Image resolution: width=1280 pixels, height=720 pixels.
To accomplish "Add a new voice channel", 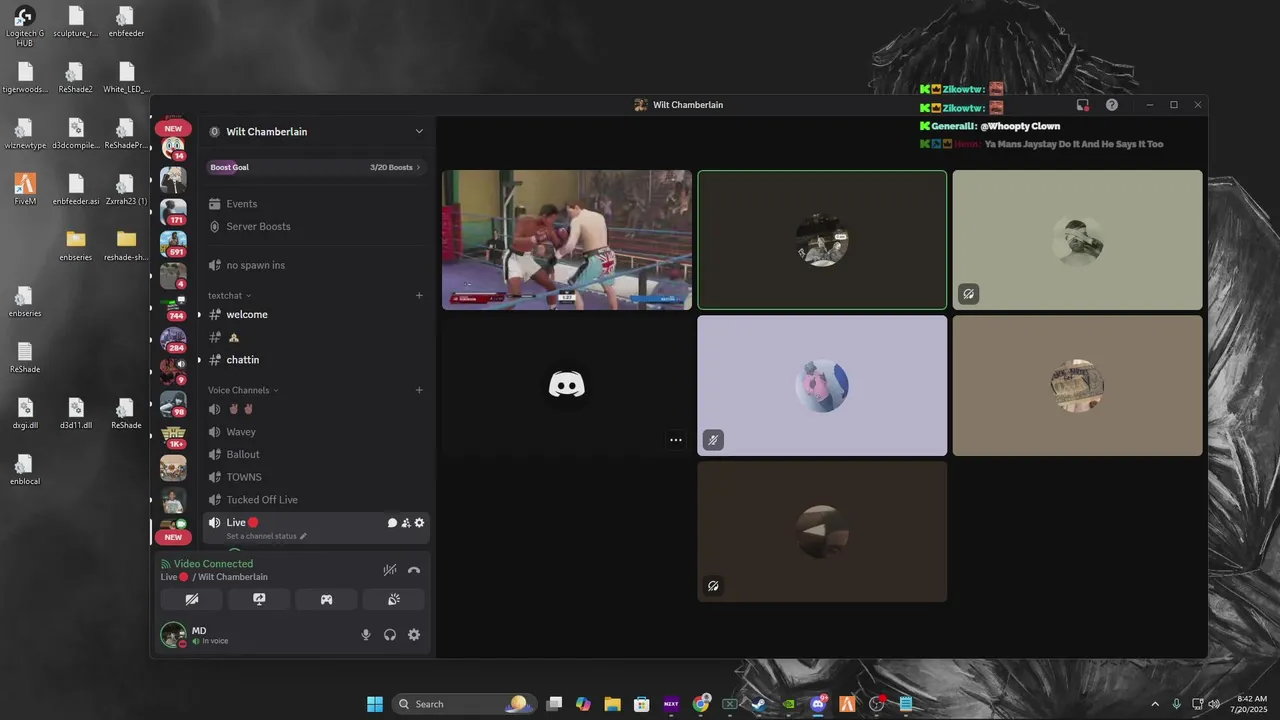I will click(419, 390).
